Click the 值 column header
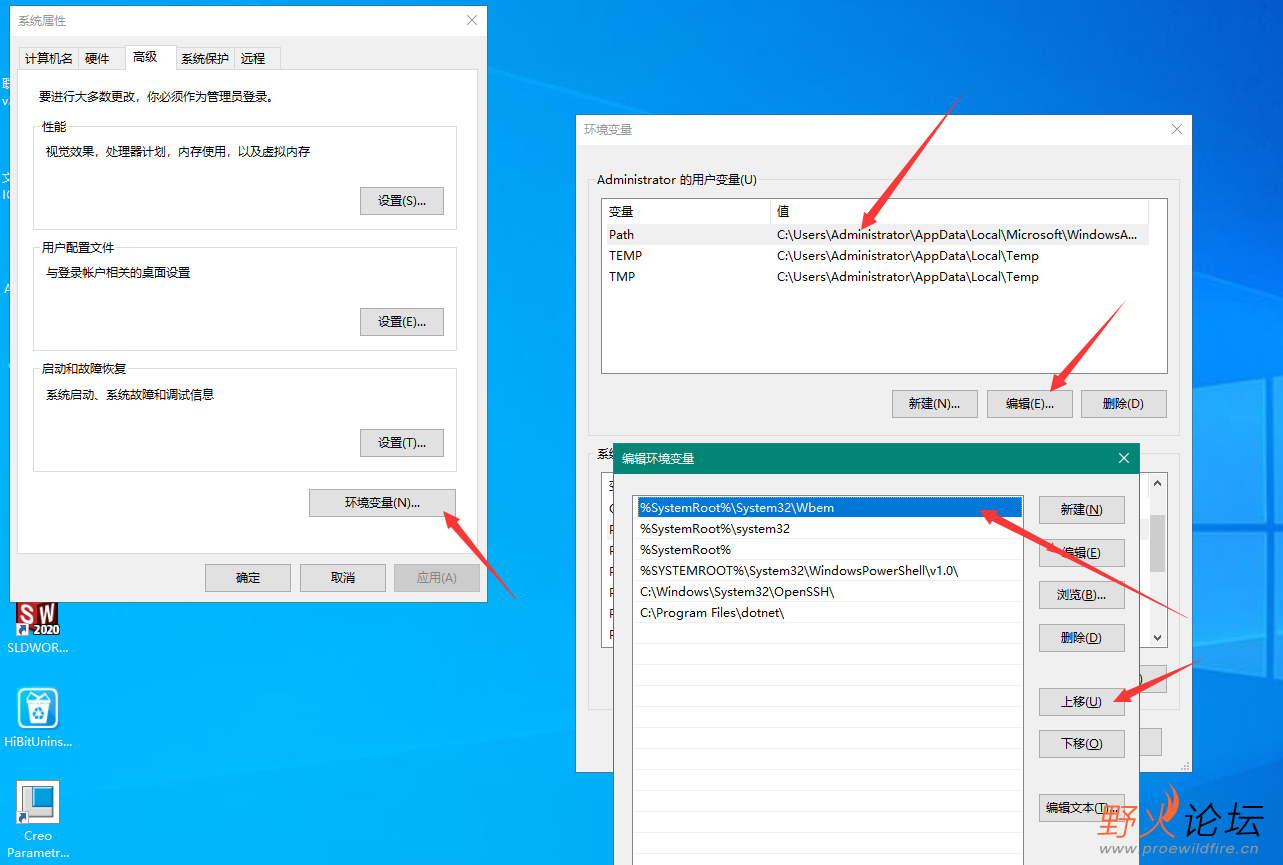 pyautogui.click(x=960, y=212)
